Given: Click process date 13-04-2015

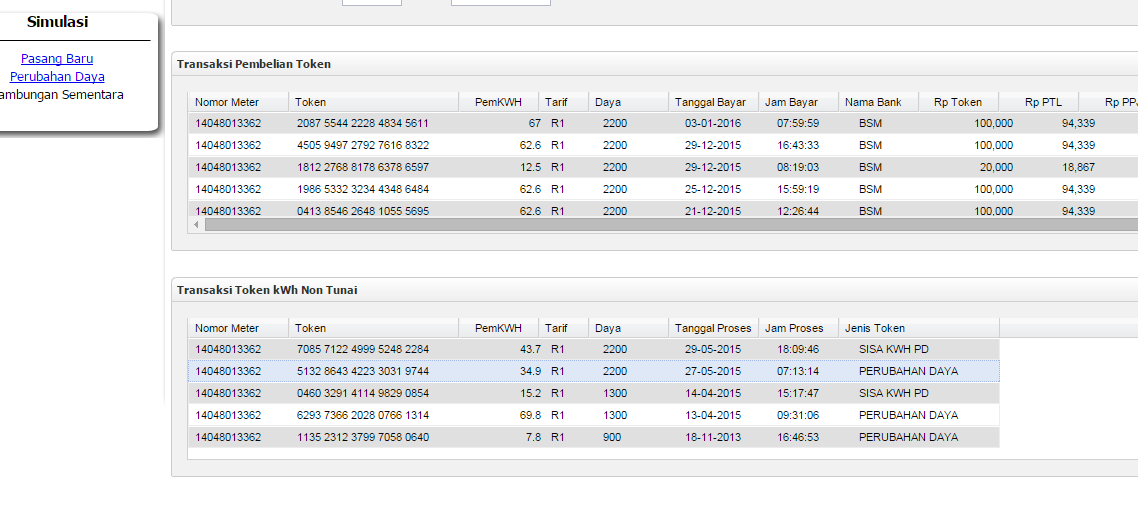Looking at the screenshot, I should (713, 415).
